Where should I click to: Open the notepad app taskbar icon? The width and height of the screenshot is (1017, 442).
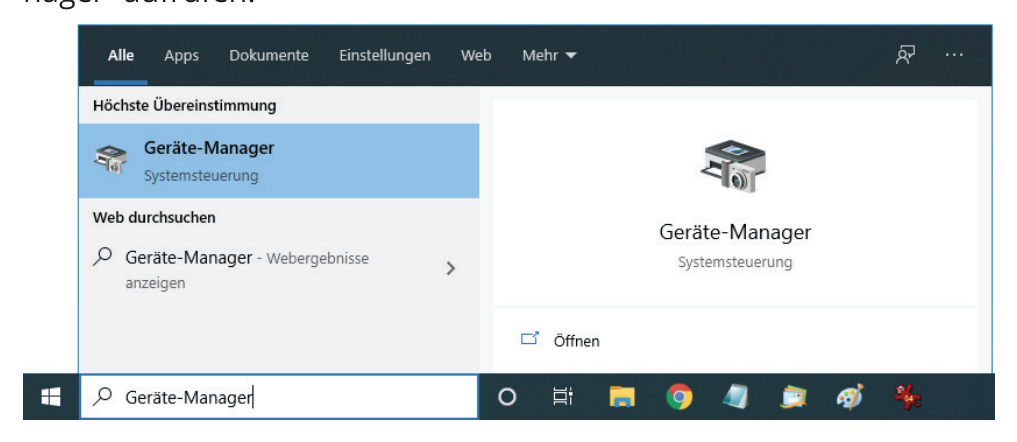pyautogui.click(x=736, y=397)
